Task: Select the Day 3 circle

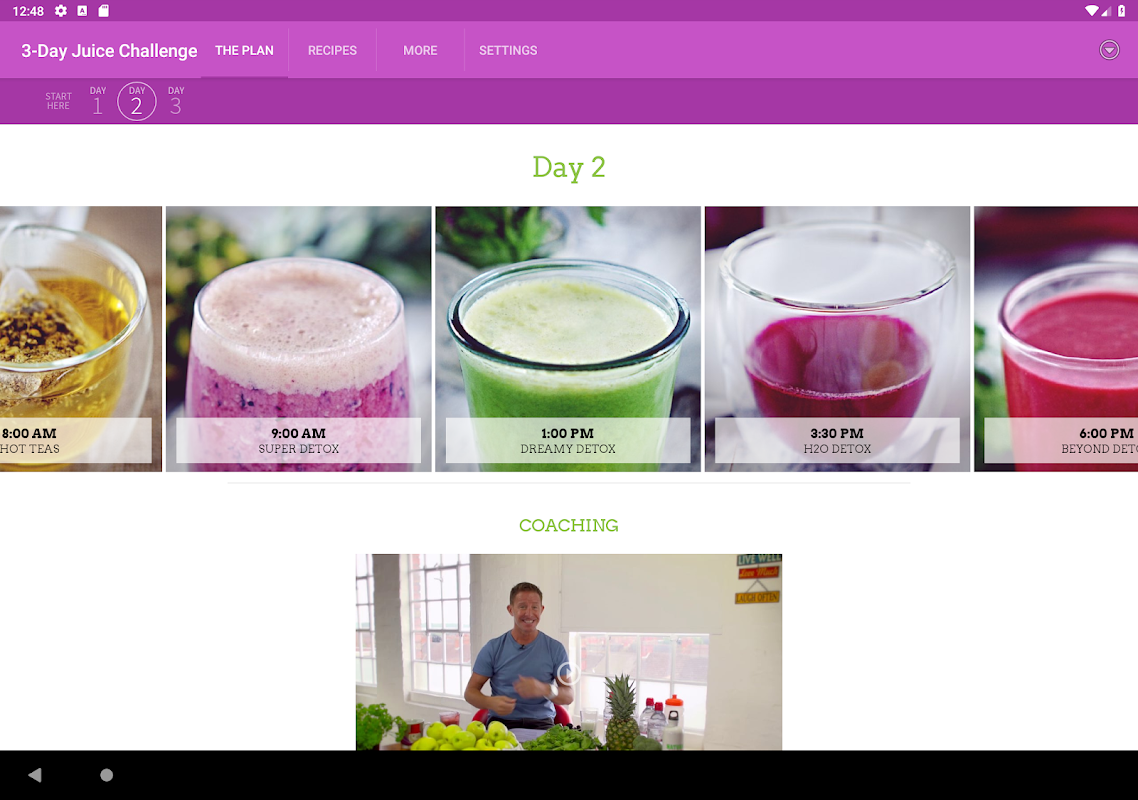Action: [176, 101]
